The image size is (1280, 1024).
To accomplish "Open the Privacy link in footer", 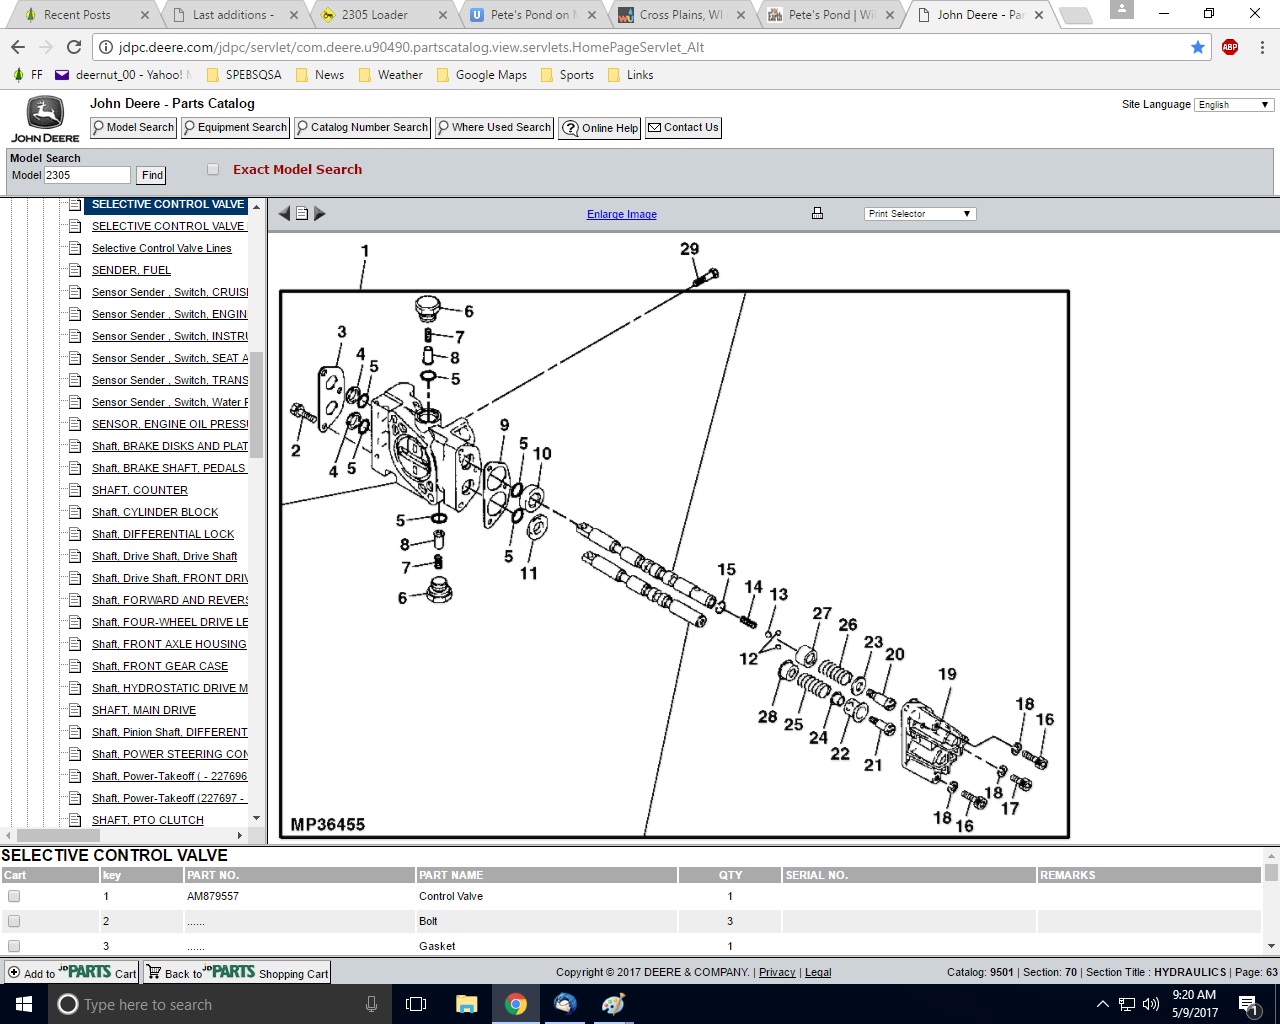I will coord(777,972).
